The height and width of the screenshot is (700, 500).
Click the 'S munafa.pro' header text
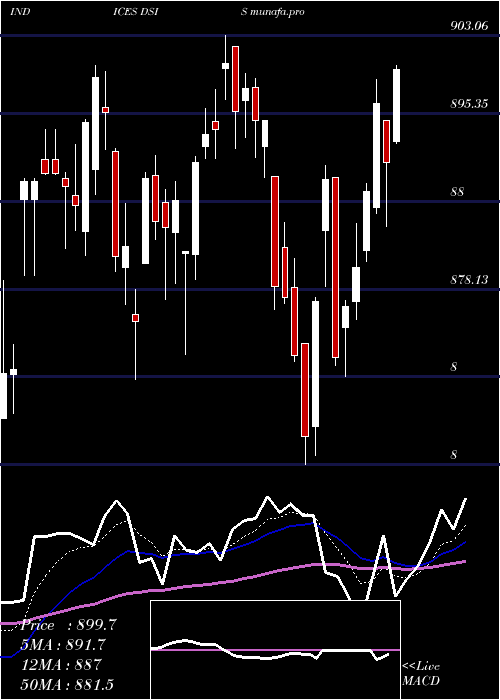pyautogui.click(x=273, y=12)
